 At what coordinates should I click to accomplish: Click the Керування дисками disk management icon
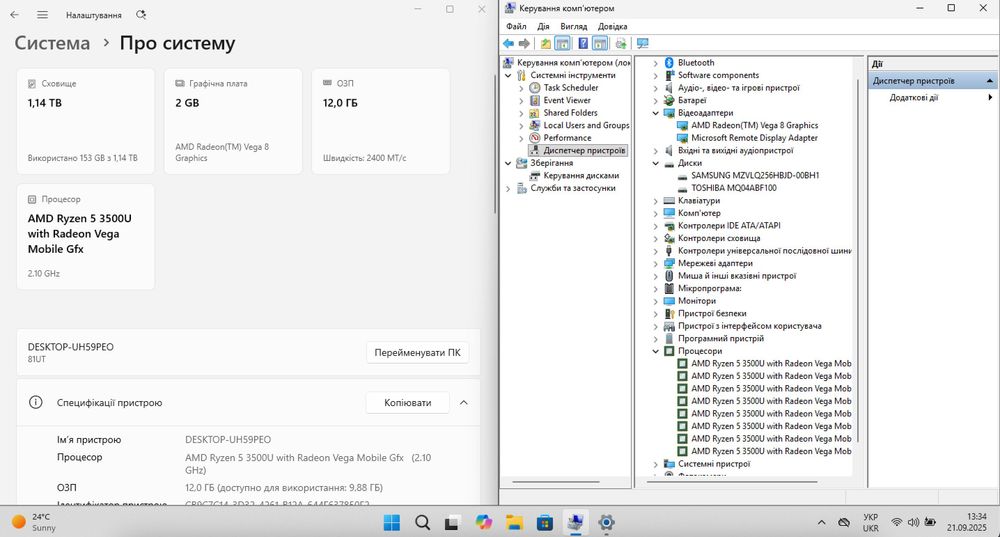[534, 175]
